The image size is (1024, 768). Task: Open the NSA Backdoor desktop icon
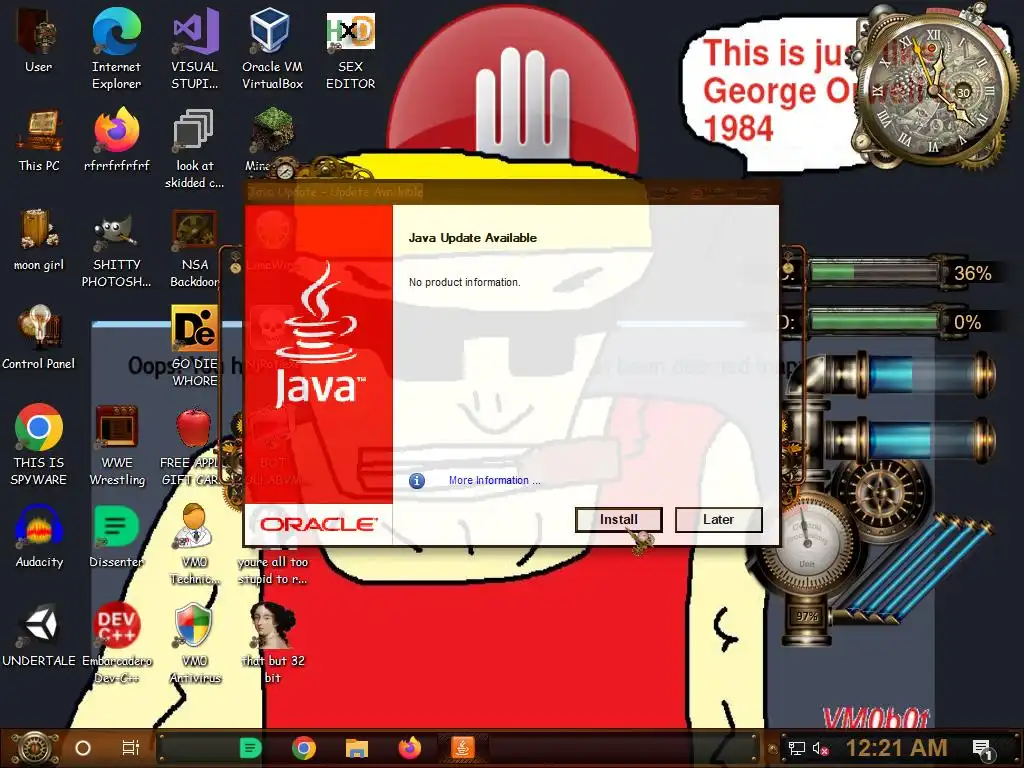(195, 248)
